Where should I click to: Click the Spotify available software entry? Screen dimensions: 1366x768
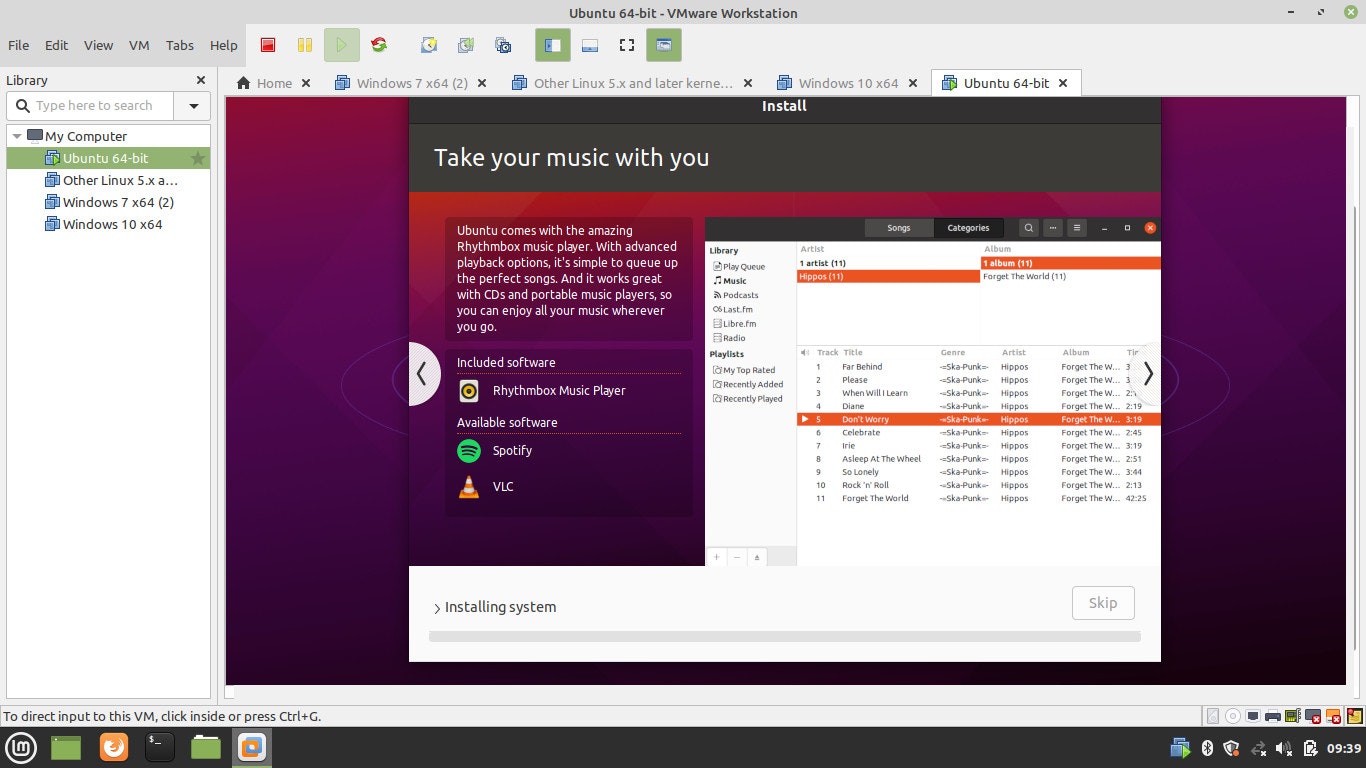click(494, 450)
